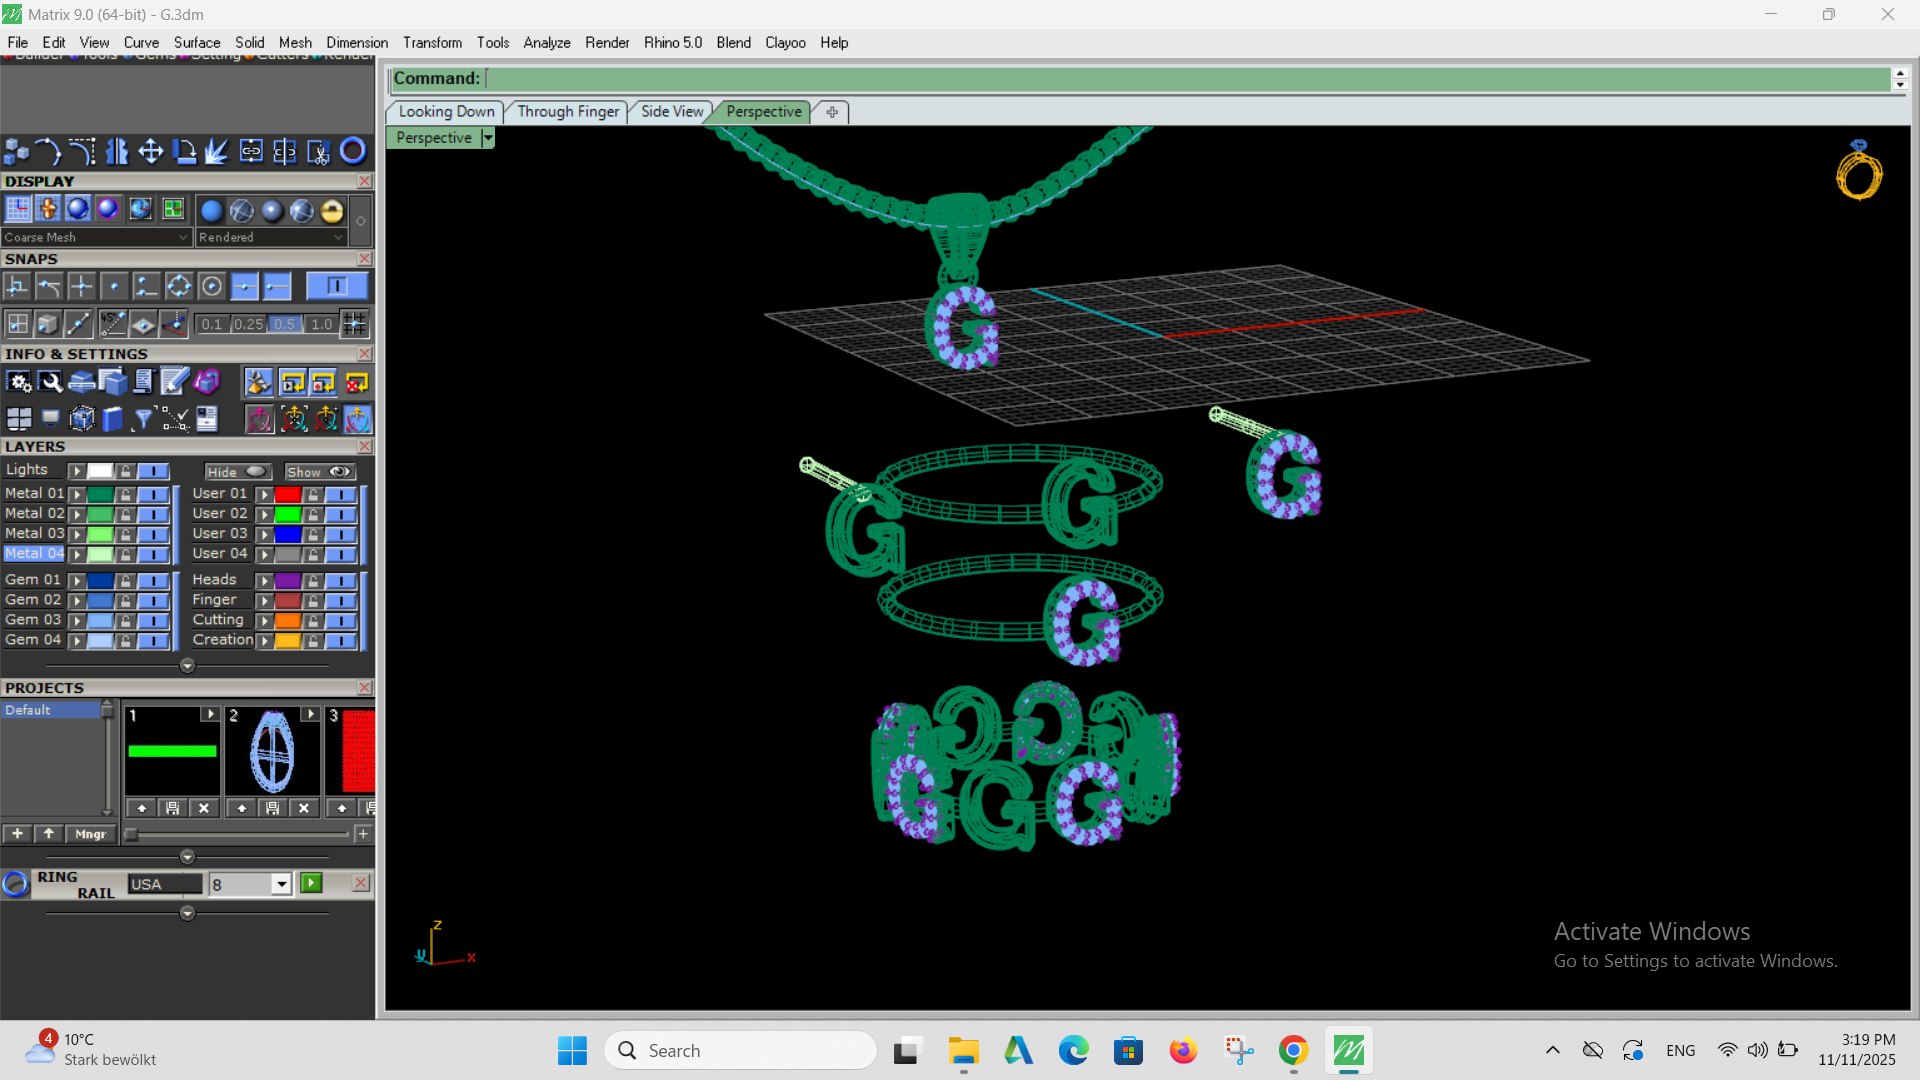
Task: Switch to the Looking Down tab
Action: point(446,112)
